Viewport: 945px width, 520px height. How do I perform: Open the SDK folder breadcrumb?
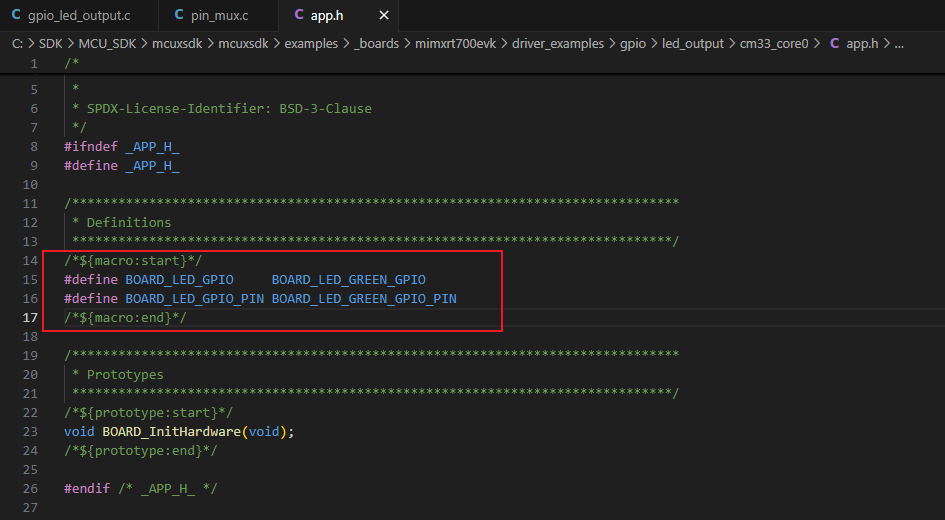(x=50, y=44)
